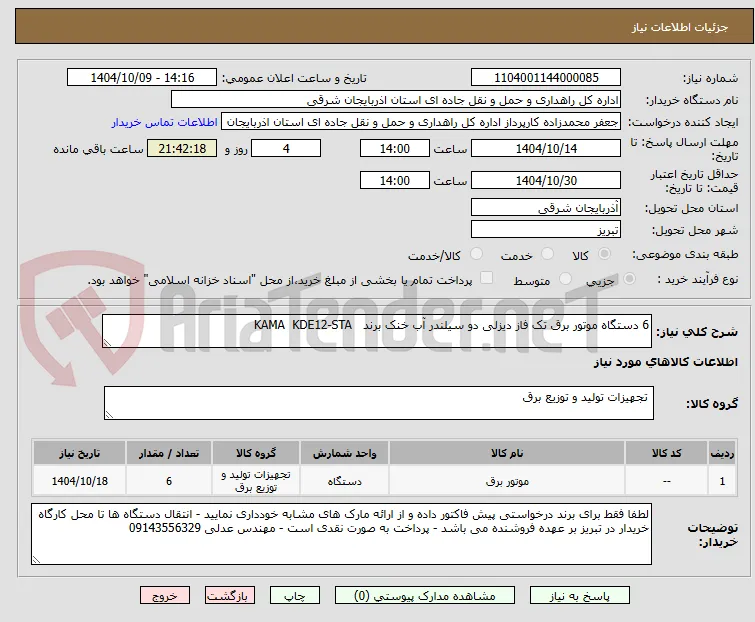This screenshot has height=622, width=755.
Task: Click the buyer organization name field
Action: tap(396, 100)
